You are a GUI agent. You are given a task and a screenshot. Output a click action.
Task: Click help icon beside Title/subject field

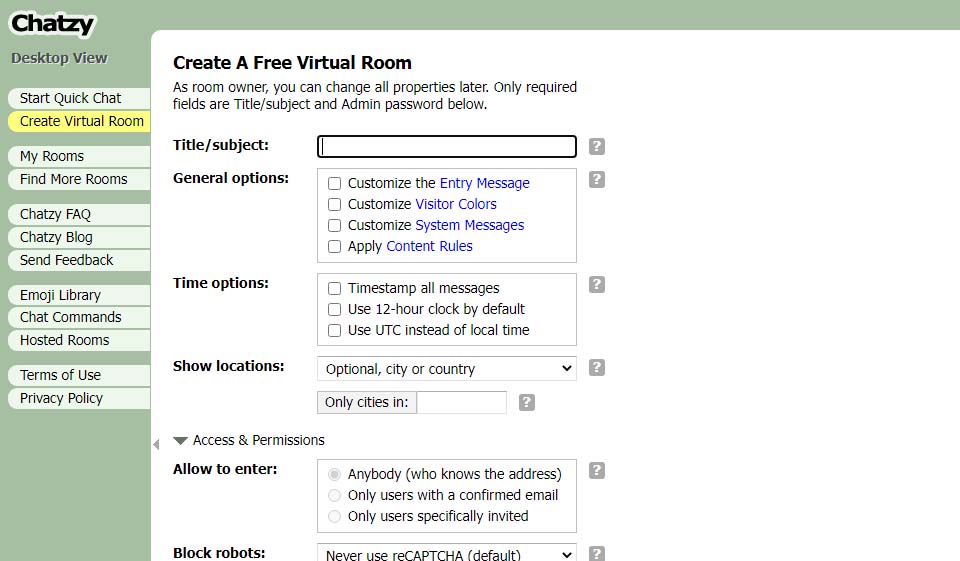click(x=597, y=147)
